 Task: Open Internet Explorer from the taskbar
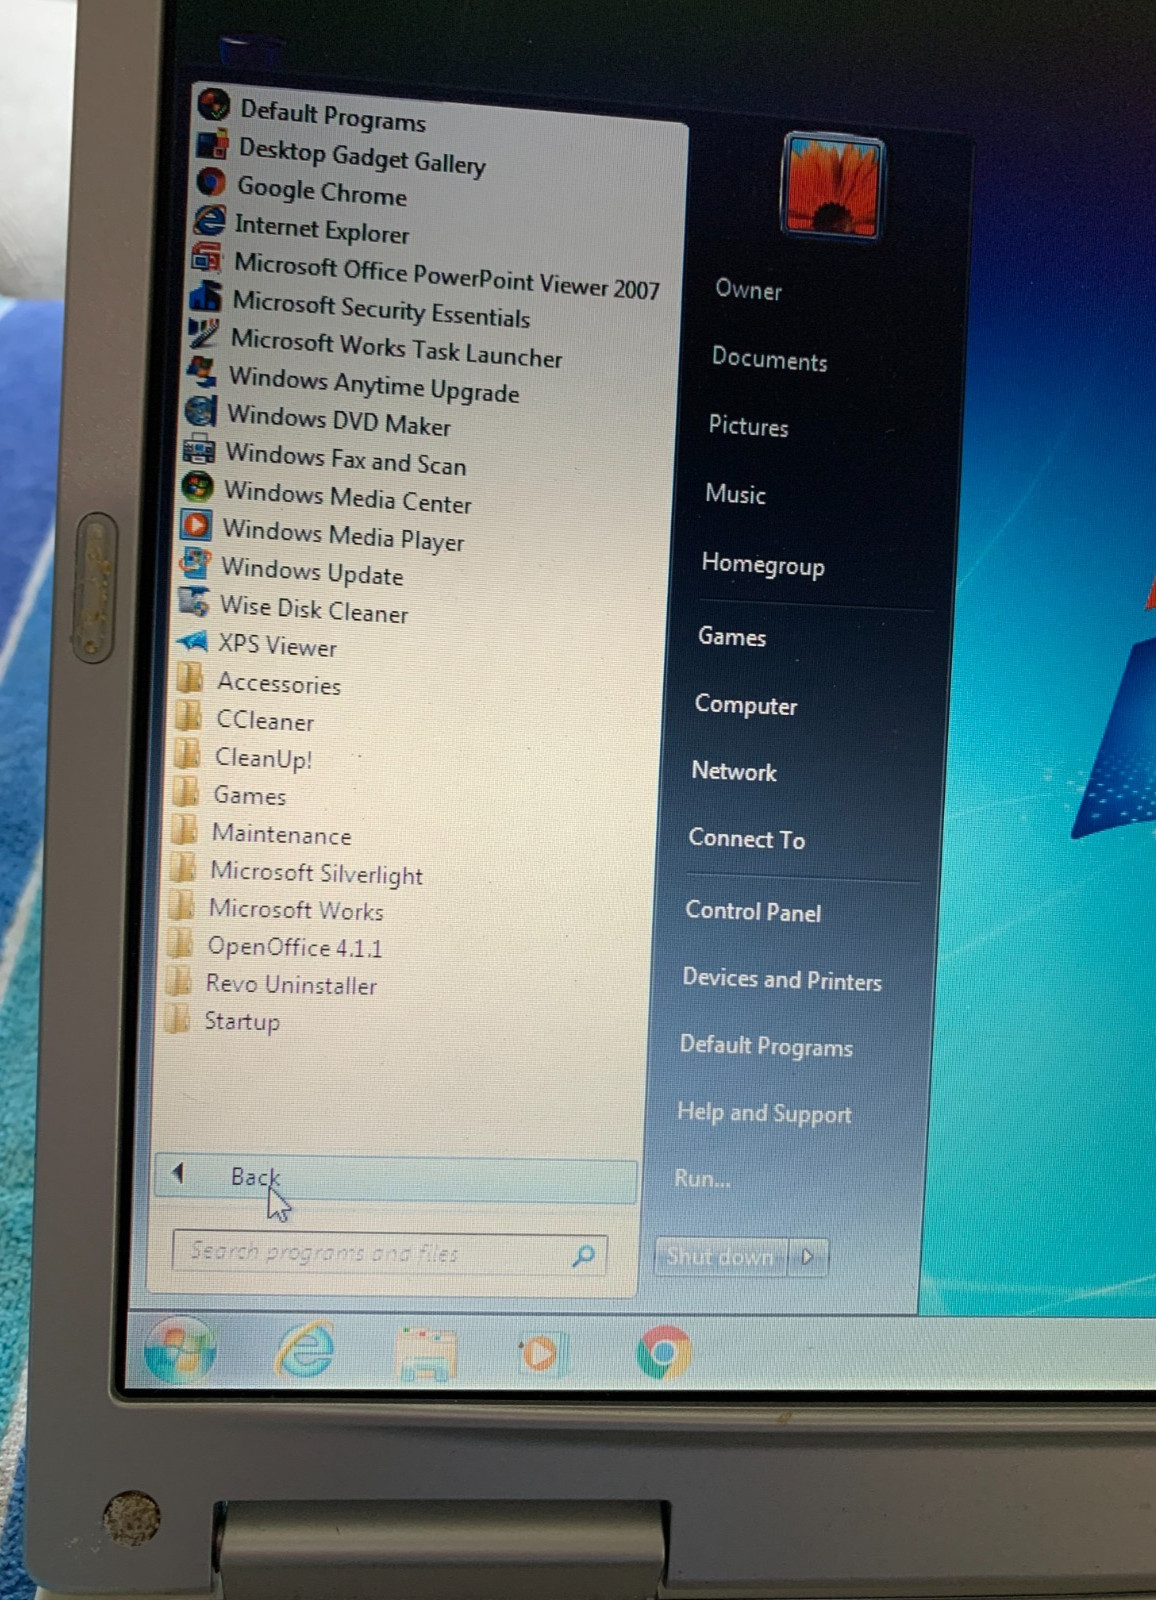[x=305, y=1351]
